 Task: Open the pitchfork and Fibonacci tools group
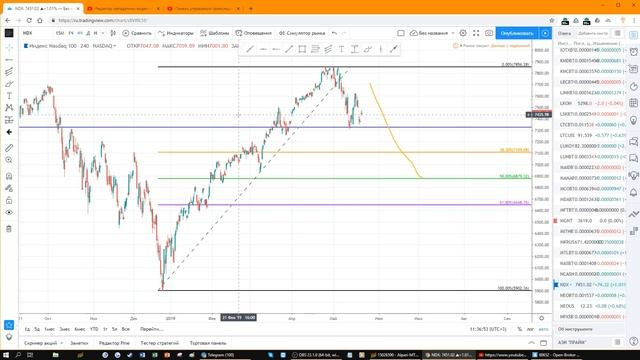pos(9,72)
